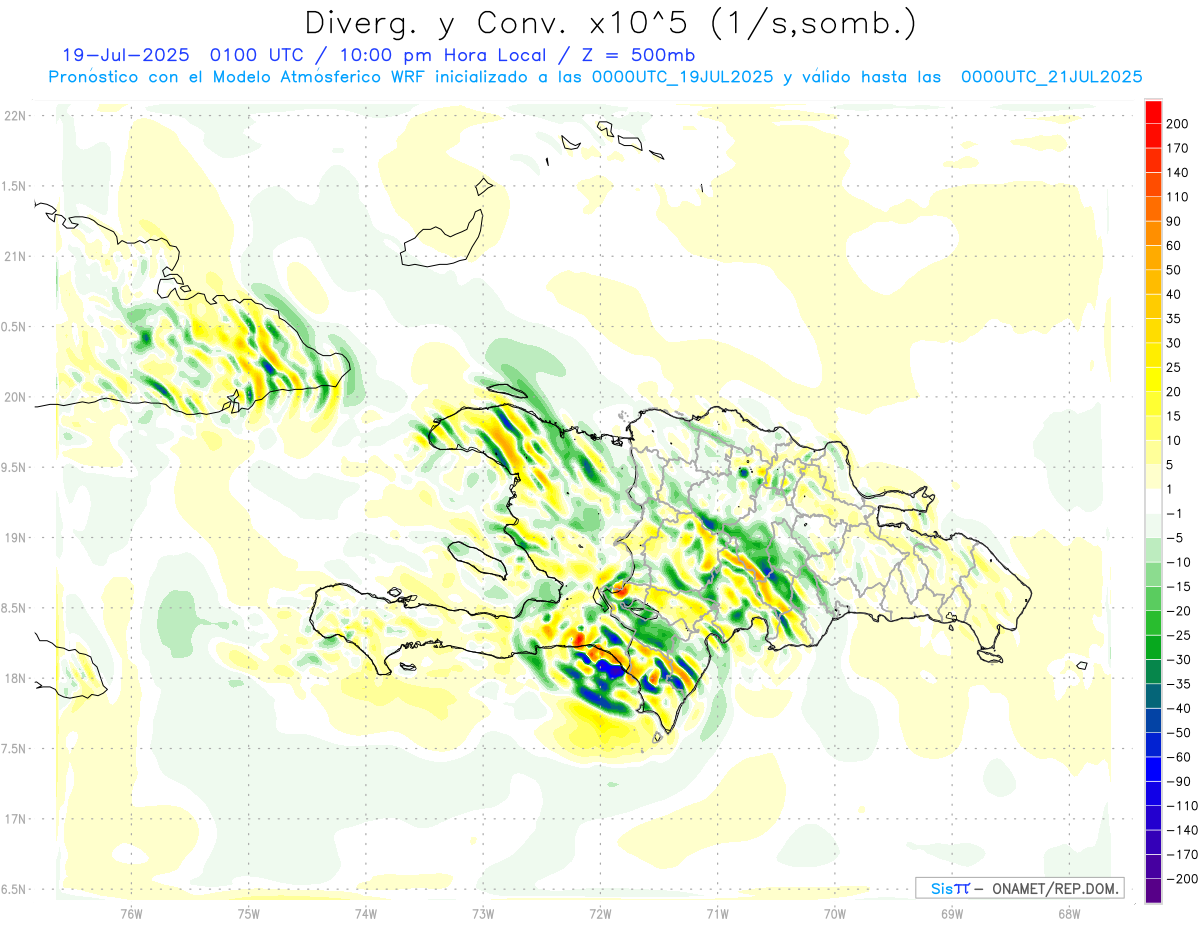
Task: Click the '70W' longitude label
Action: click(835, 914)
